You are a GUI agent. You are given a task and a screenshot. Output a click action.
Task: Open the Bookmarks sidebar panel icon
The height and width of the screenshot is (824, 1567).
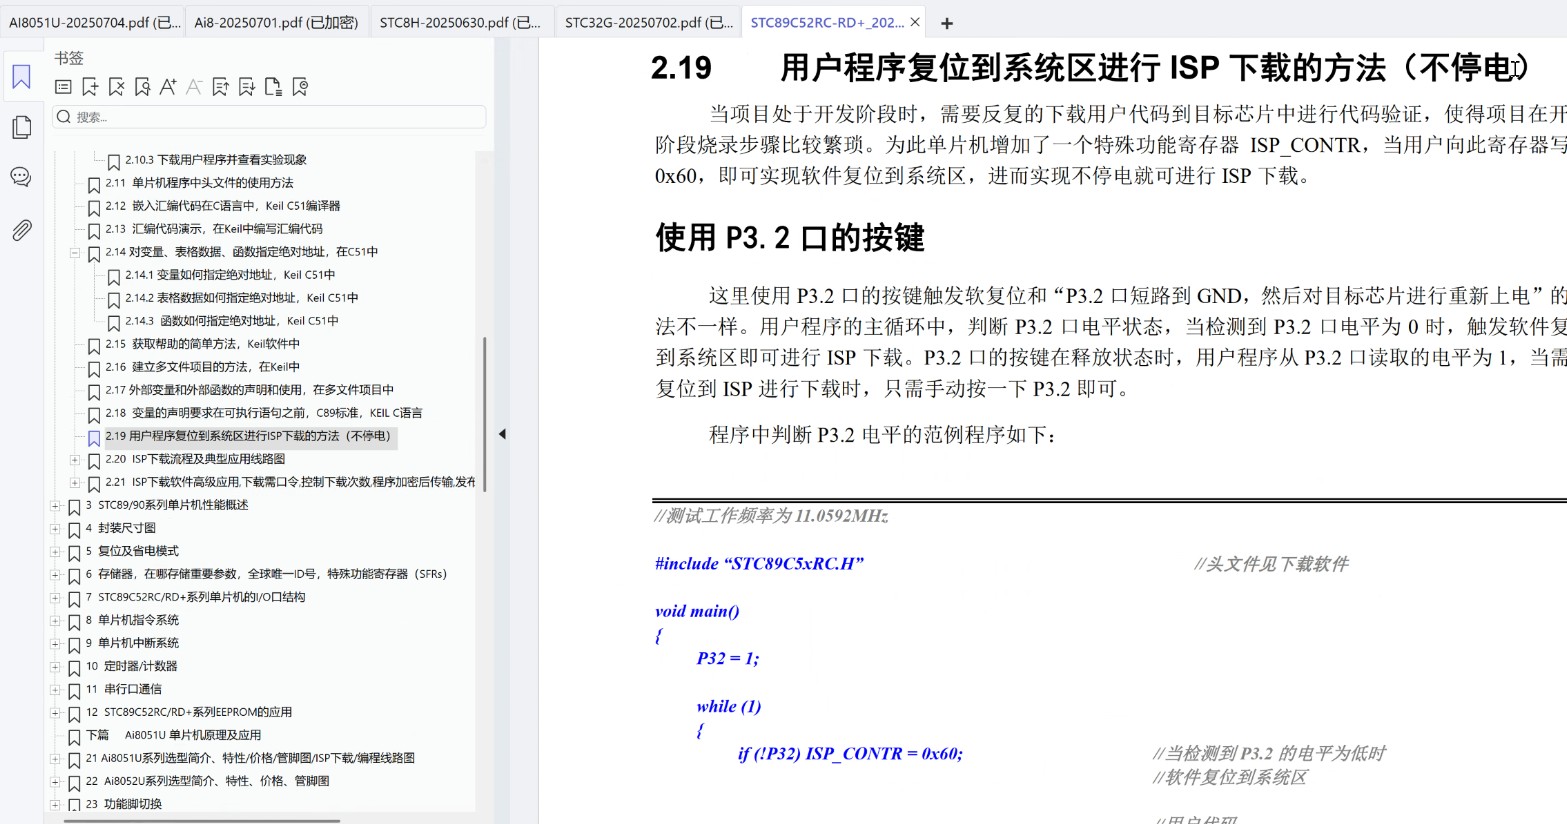click(x=21, y=77)
